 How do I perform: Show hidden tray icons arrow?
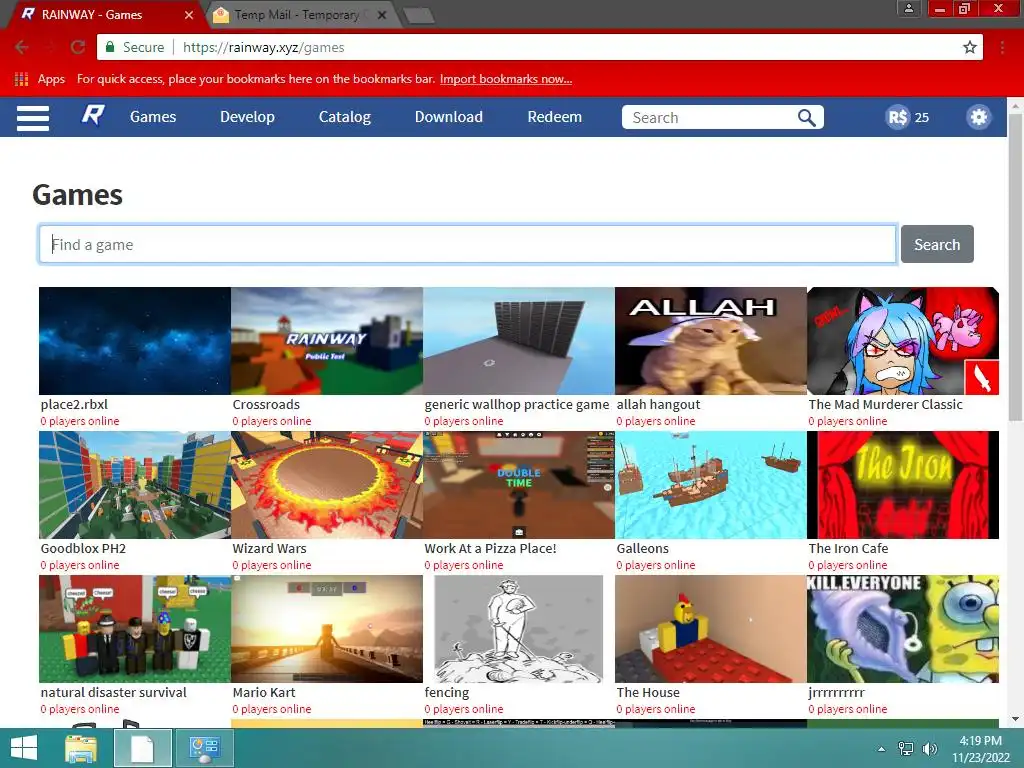(x=882, y=748)
